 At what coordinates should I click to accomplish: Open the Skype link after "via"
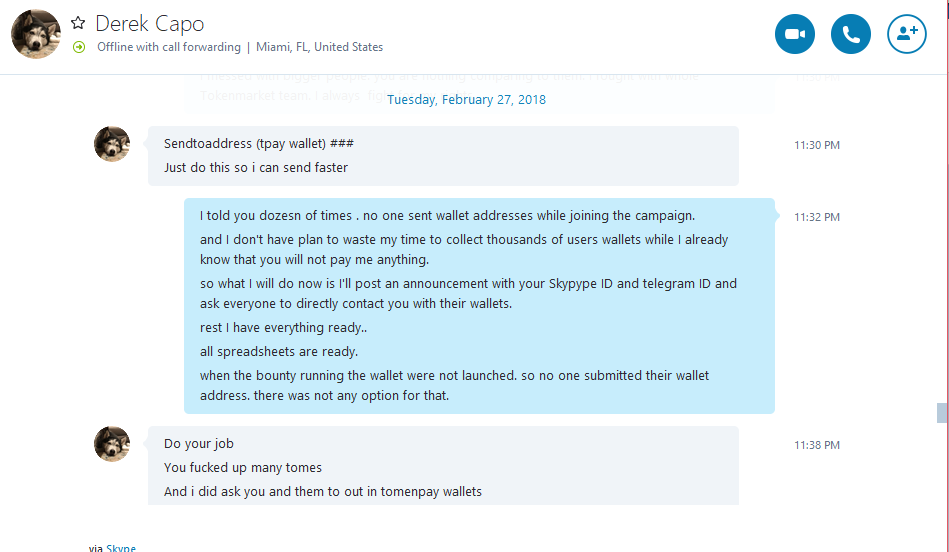point(121,548)
